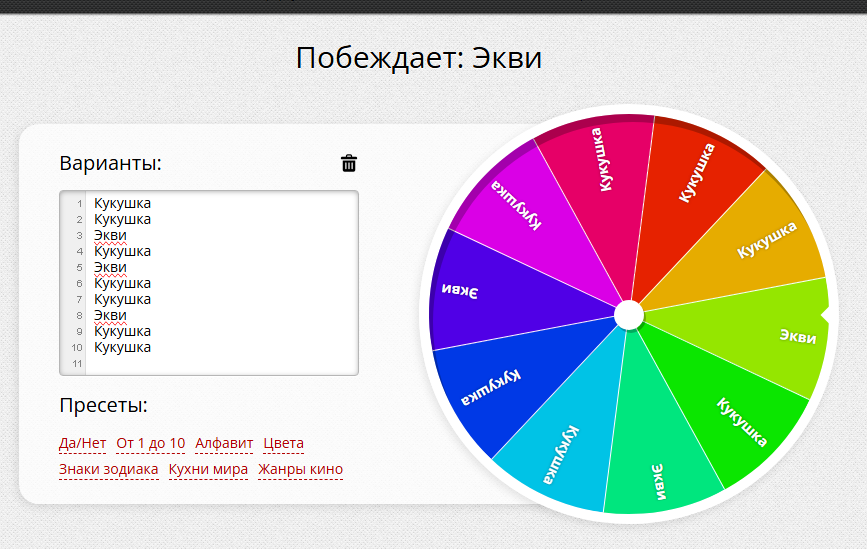Click the white pointer arrow at wheel's right edge

[x=825, y=314]
